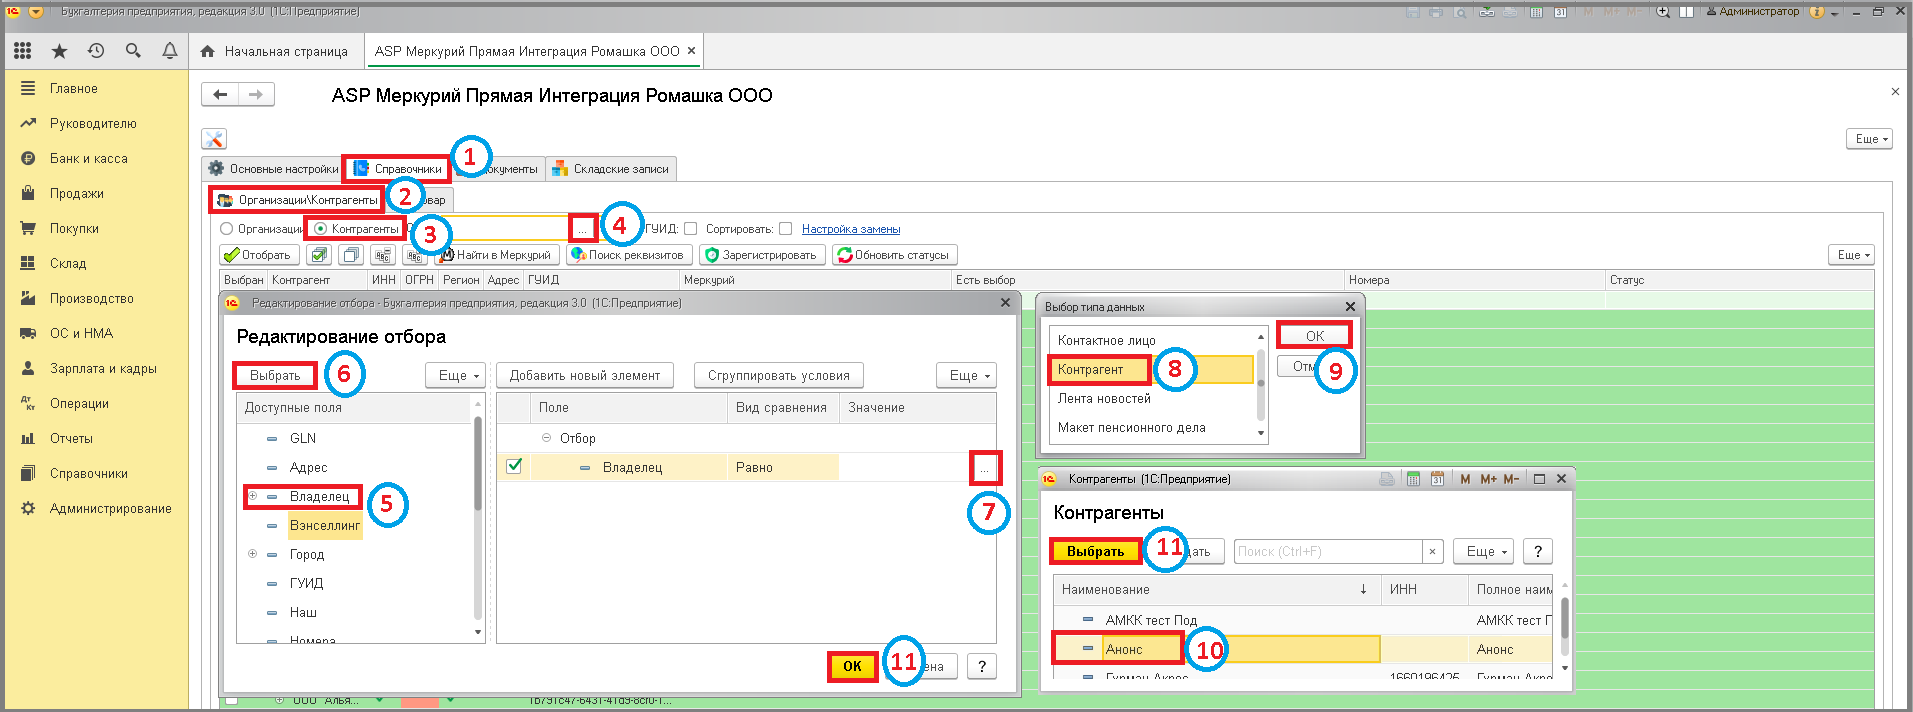This screenshot has width=1913, height=712.
Task: Open notifications bell icon
Action: point(170,51)
